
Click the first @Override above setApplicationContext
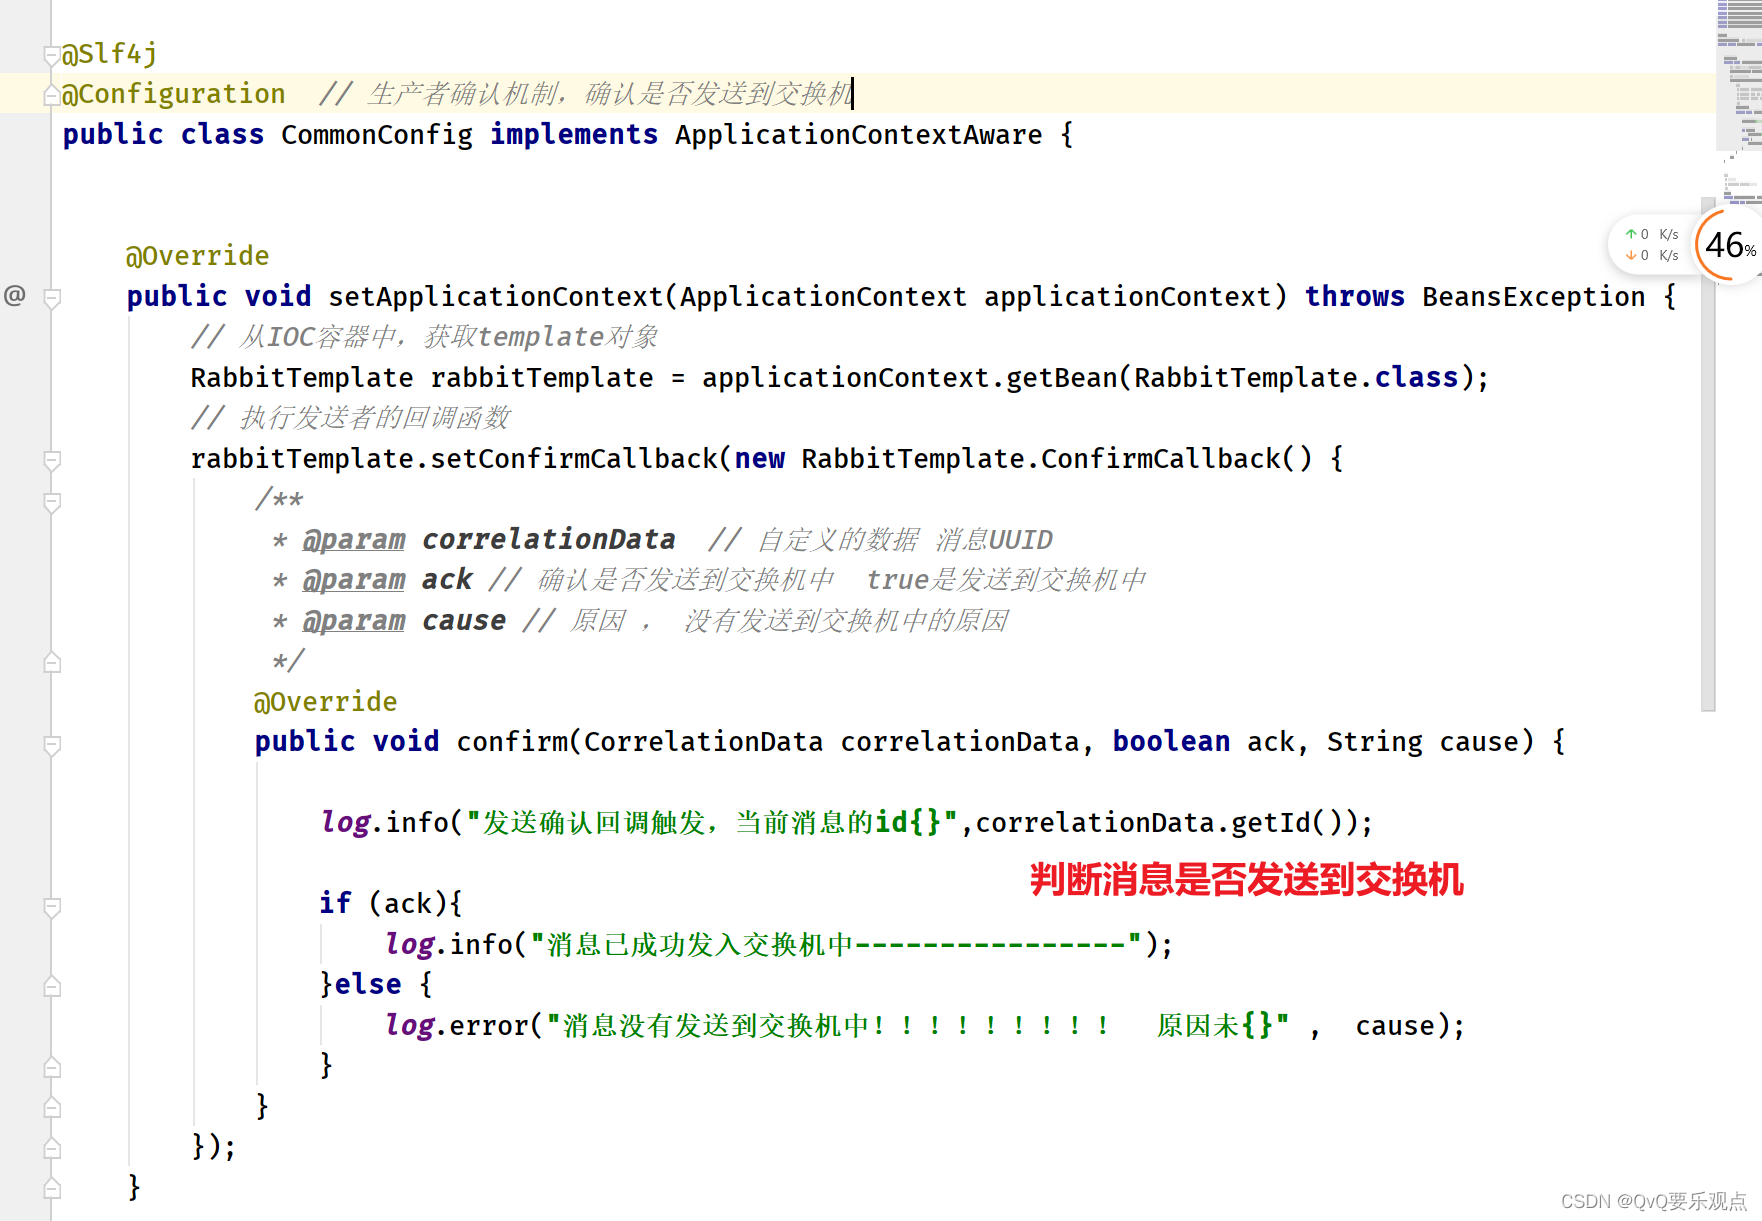[197, 256]
